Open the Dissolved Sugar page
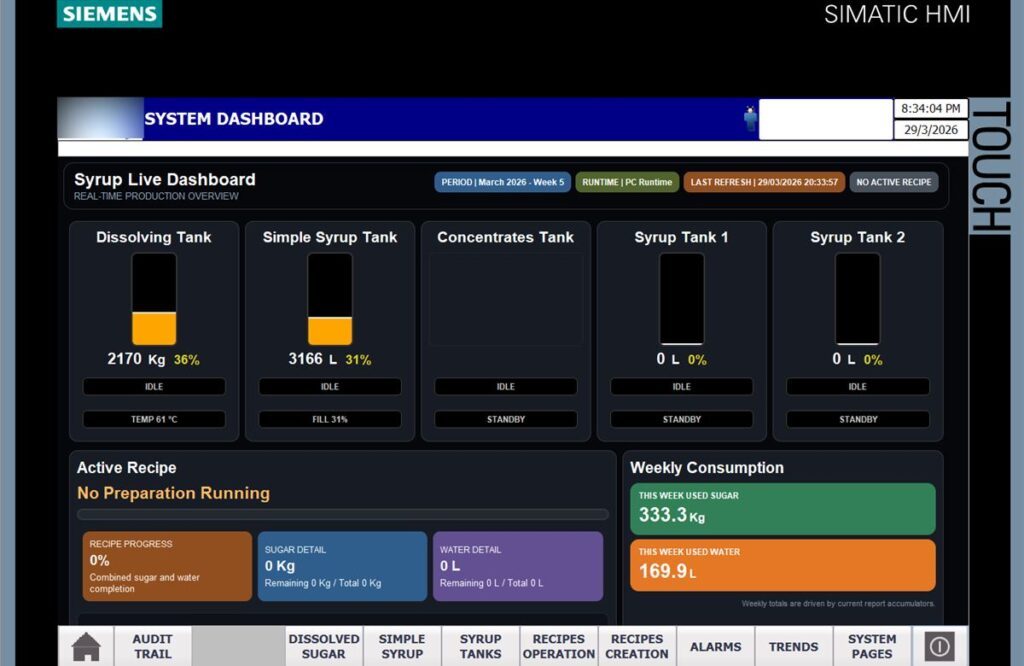This screenshot has height=666, width=1024. tap(324, 646)
